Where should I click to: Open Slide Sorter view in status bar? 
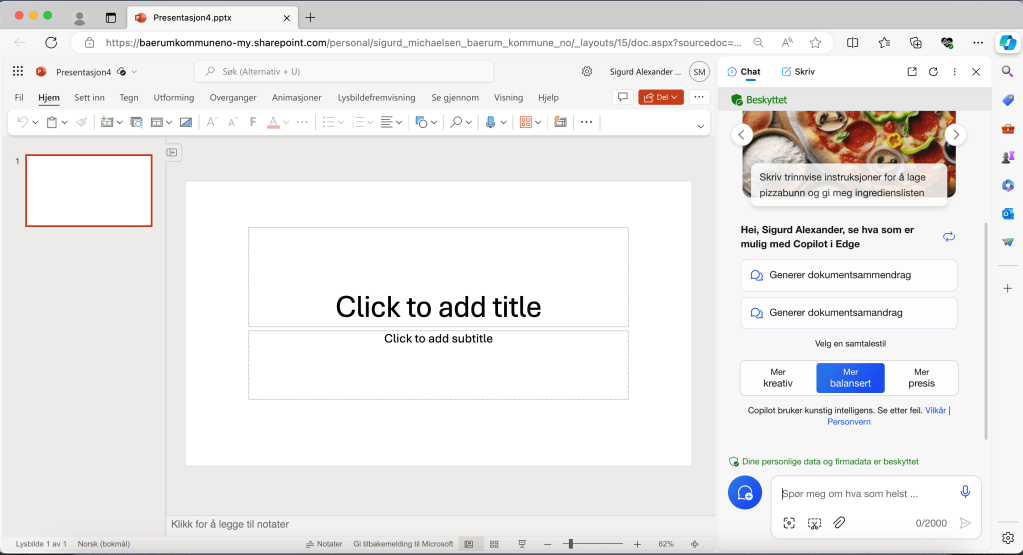click(494, 544)
